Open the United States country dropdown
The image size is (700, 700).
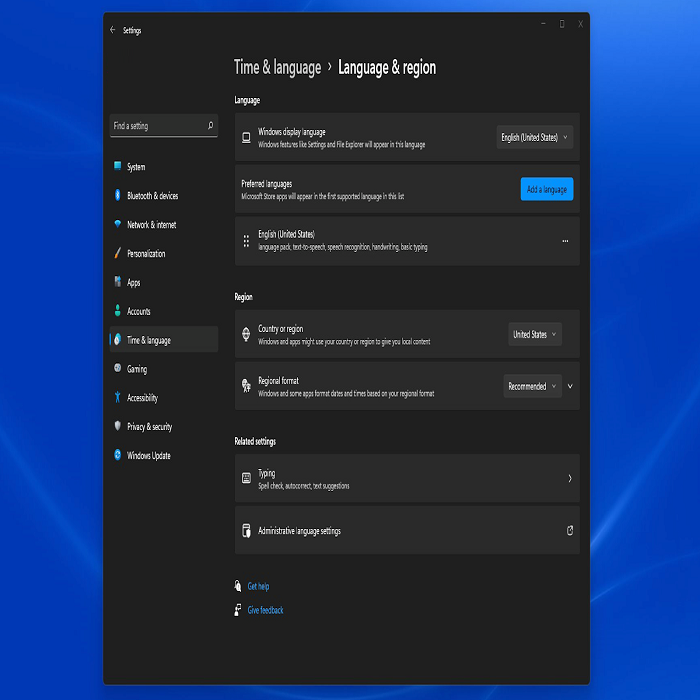click(x=534, y=334)
